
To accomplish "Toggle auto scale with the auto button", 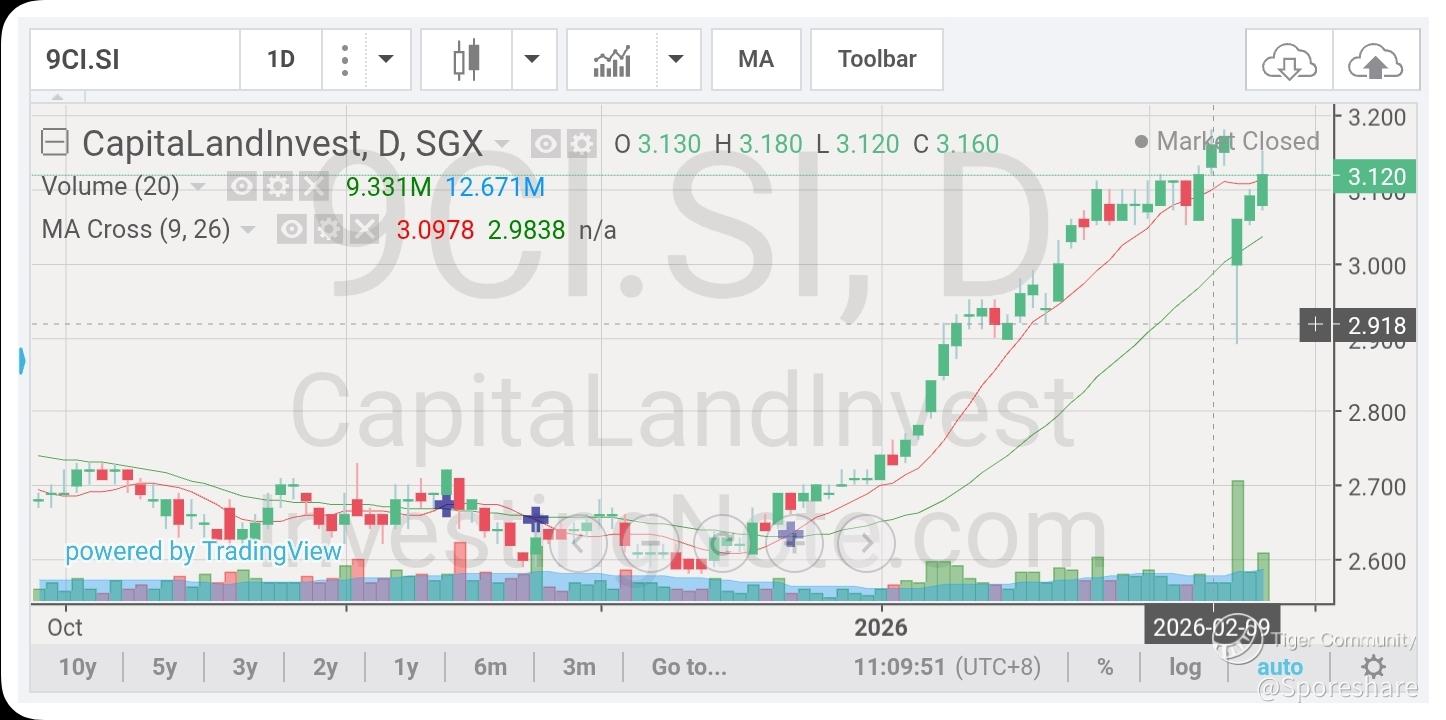I will 1280,667.
